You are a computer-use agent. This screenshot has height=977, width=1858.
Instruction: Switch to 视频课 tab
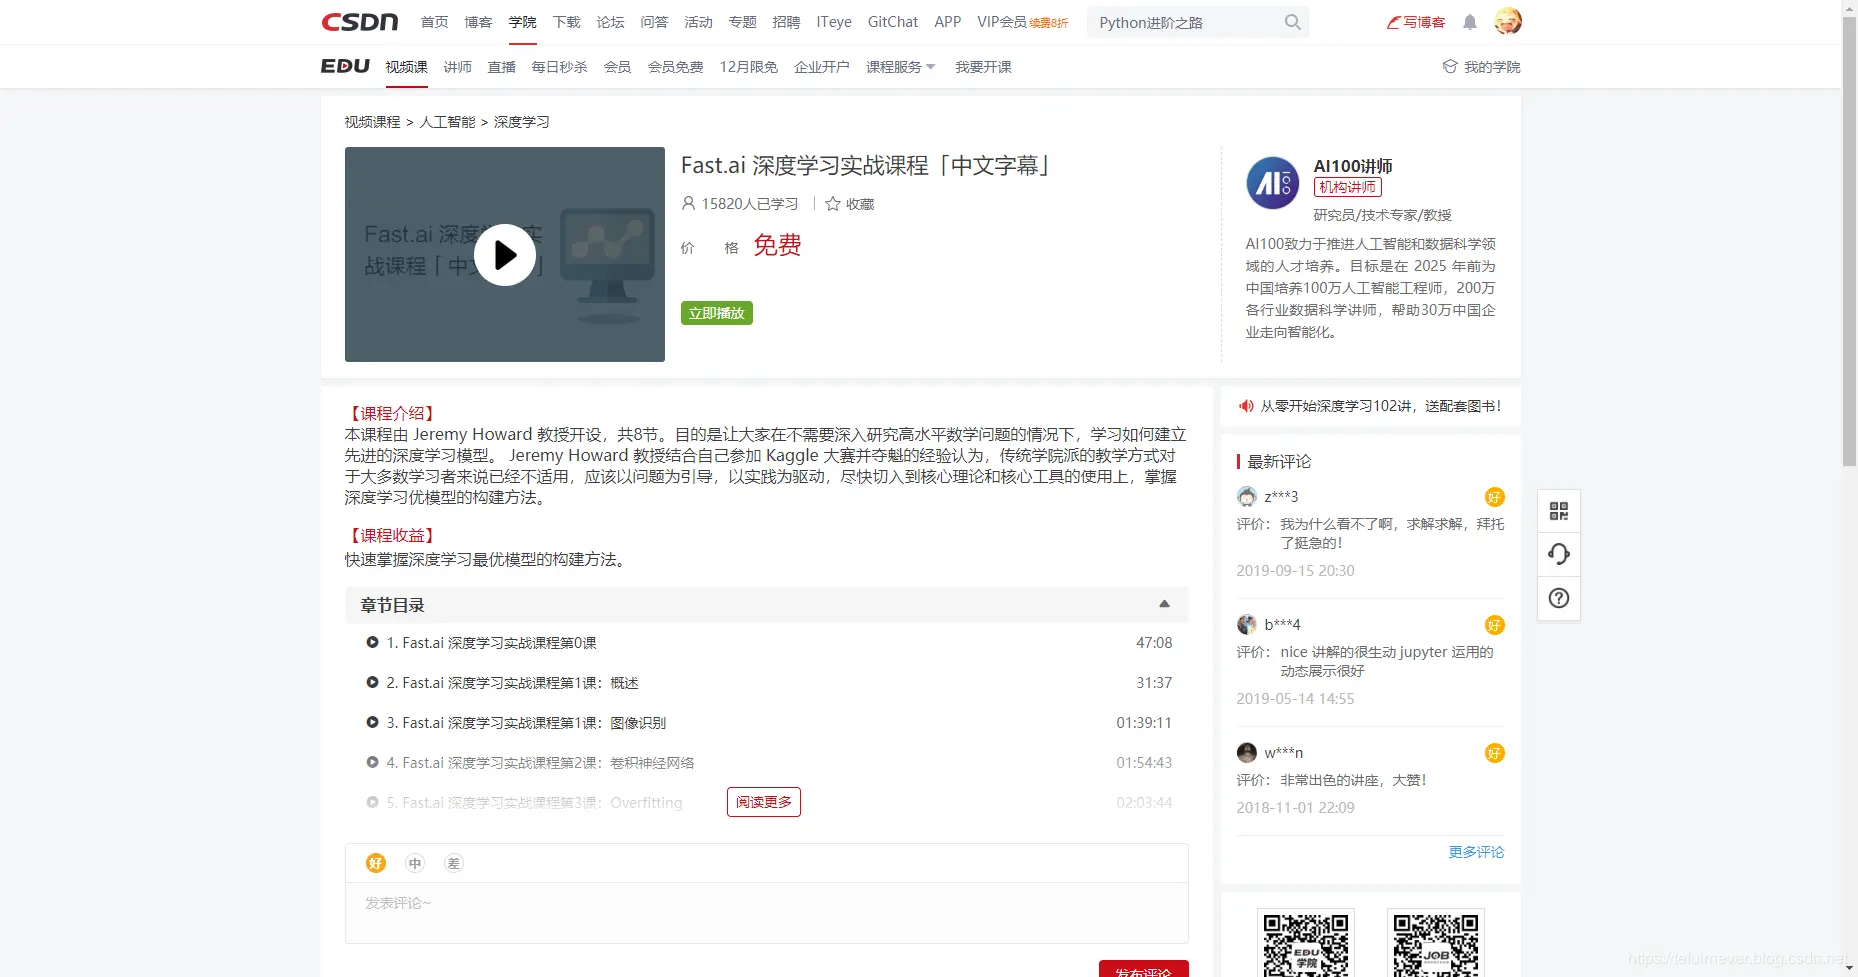click(407, 67)
